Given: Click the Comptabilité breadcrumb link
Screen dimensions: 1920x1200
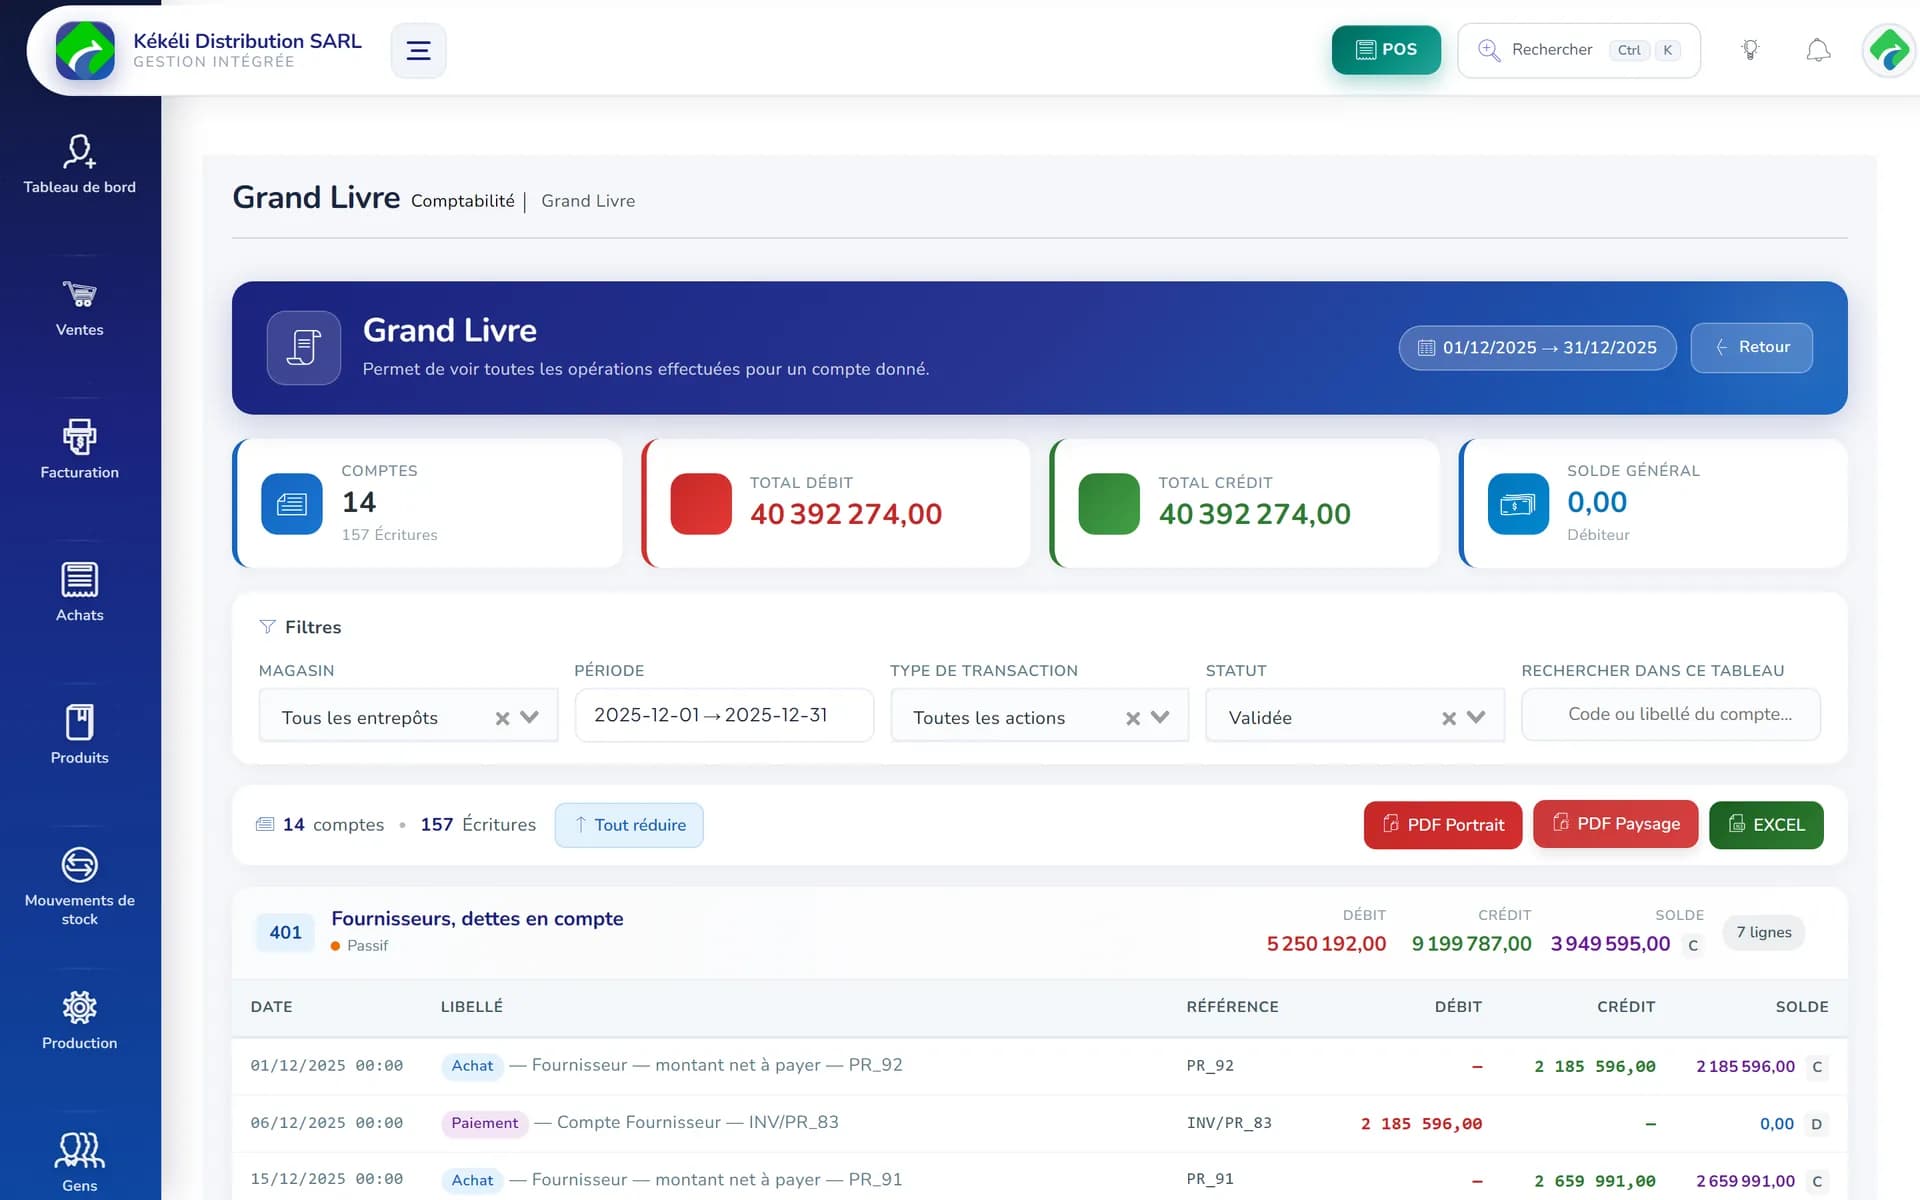Looking at the screenshot, I should (462, 201).
